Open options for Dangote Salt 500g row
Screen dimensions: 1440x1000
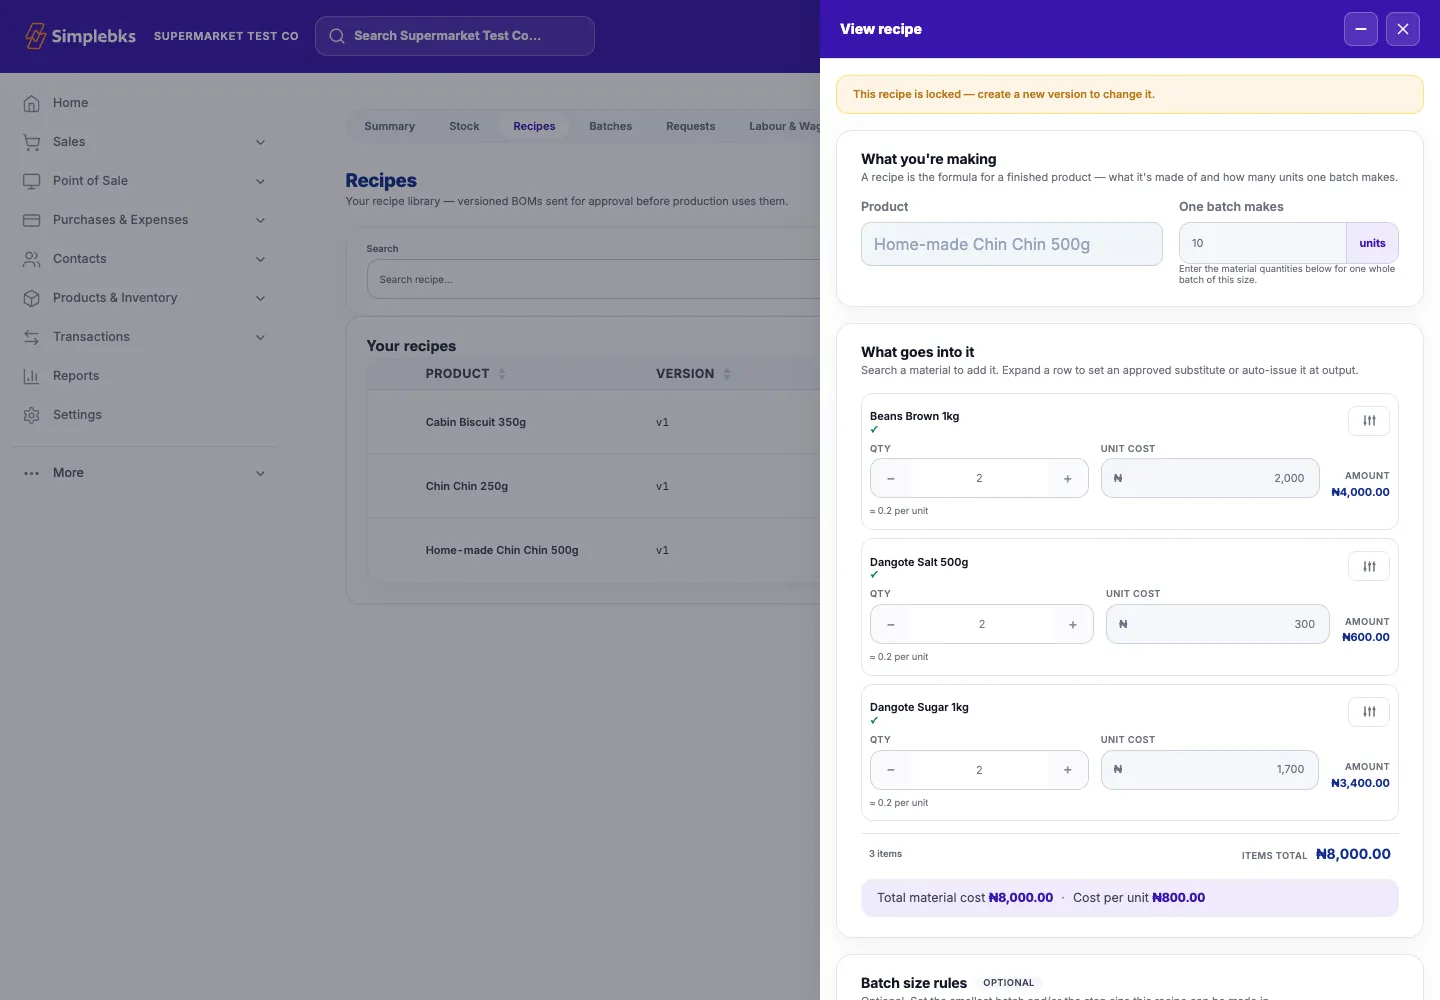pos(1369,567)
